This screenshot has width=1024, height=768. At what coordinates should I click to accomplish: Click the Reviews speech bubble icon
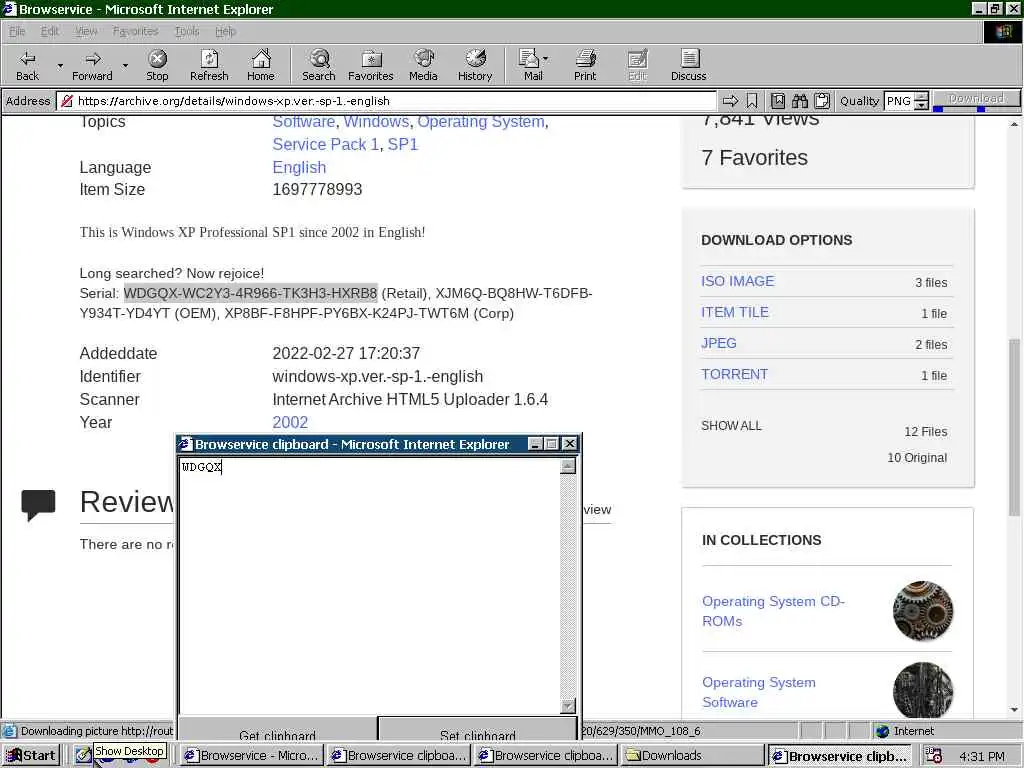point(39,505)
